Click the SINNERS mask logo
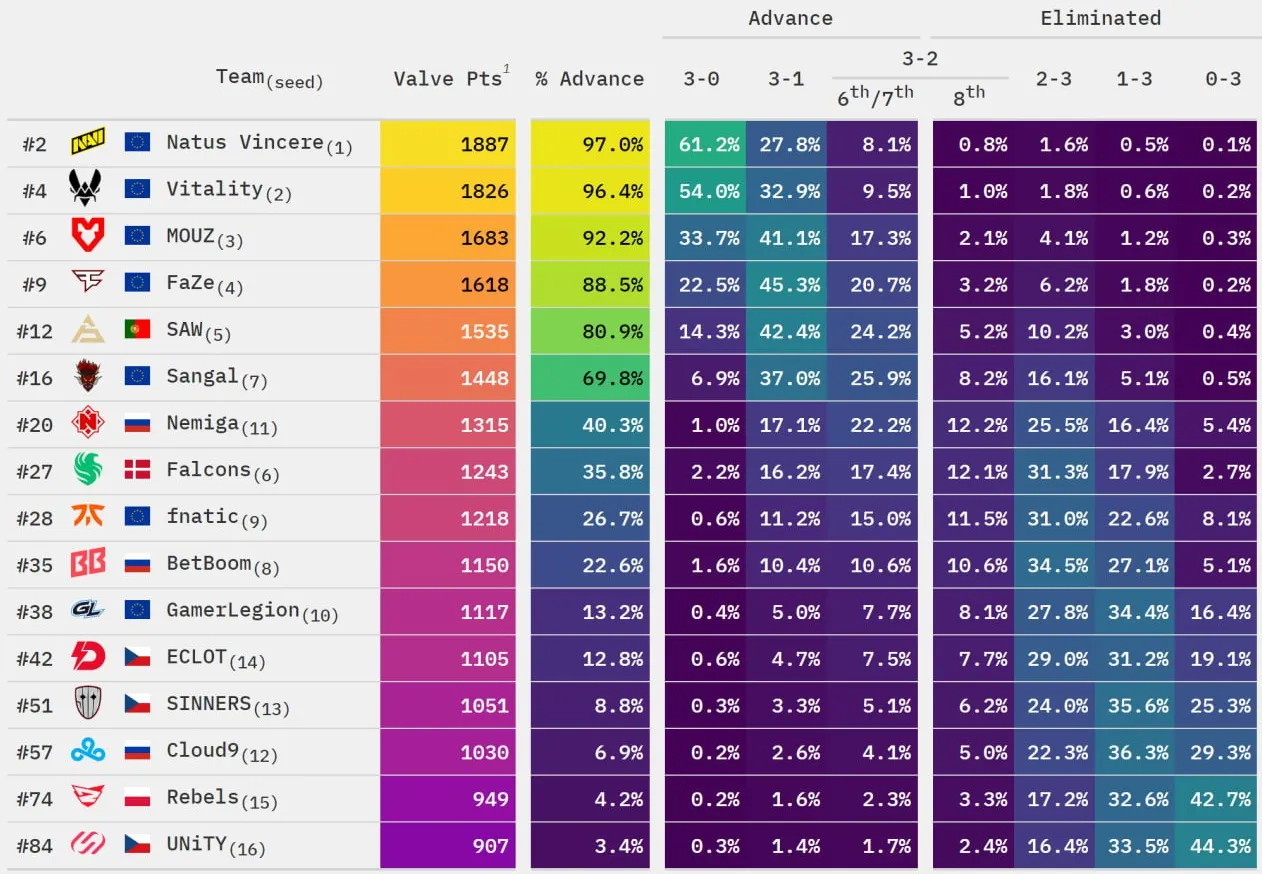This screenshot has height=874, width=1262. tap(88, 704)
